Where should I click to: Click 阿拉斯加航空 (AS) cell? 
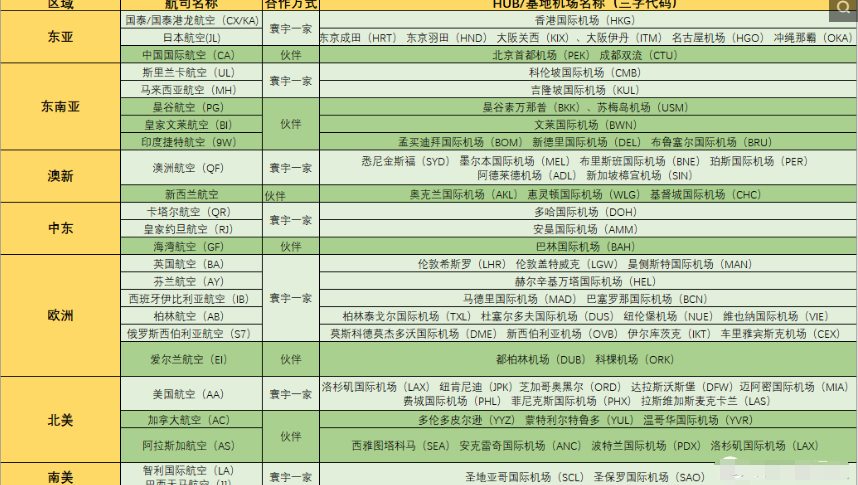tap(192, 446)
